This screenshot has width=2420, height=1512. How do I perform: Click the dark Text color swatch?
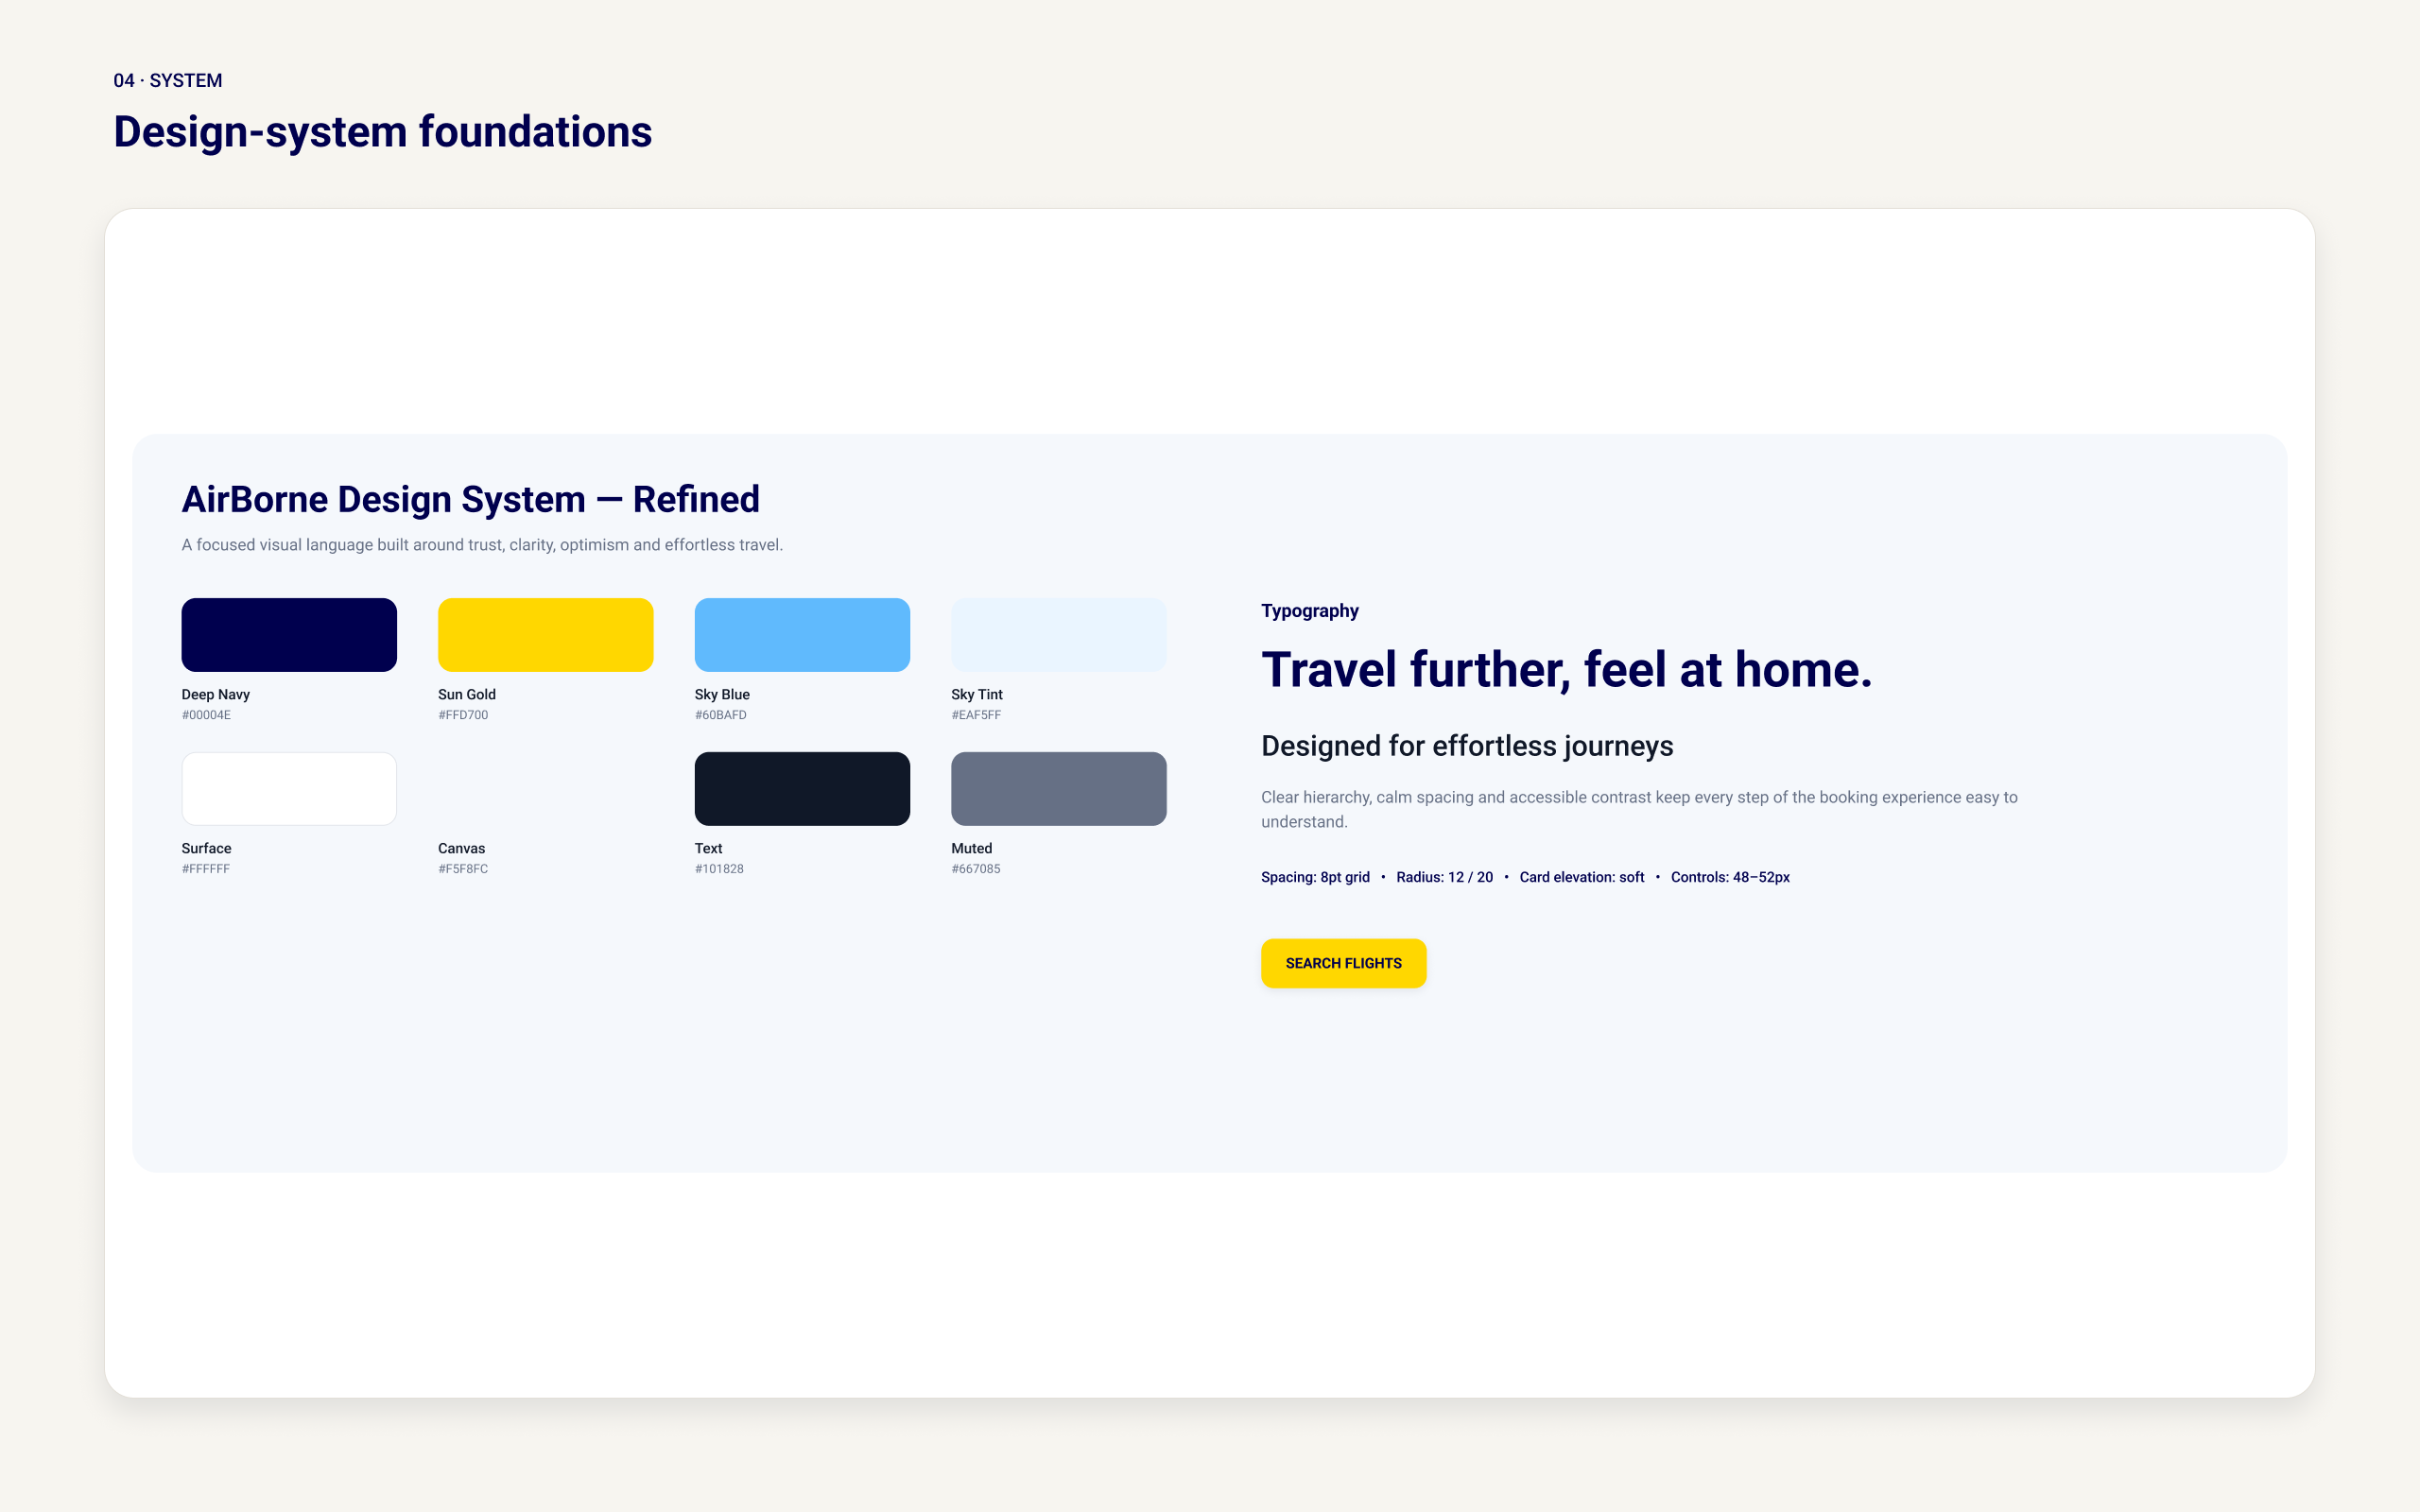click(x=802, y=789)
